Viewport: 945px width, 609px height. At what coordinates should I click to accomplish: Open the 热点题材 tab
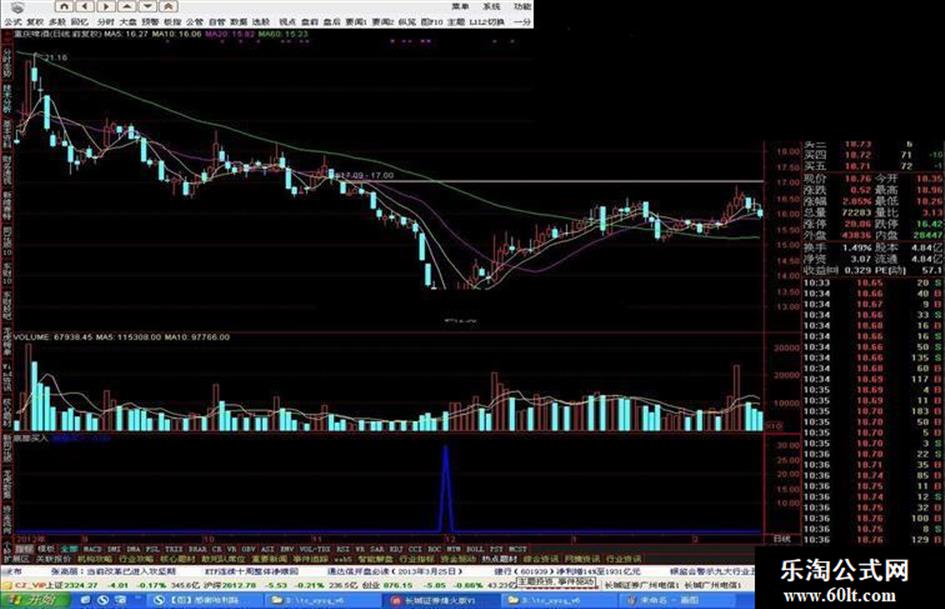[x=499, y=559]
